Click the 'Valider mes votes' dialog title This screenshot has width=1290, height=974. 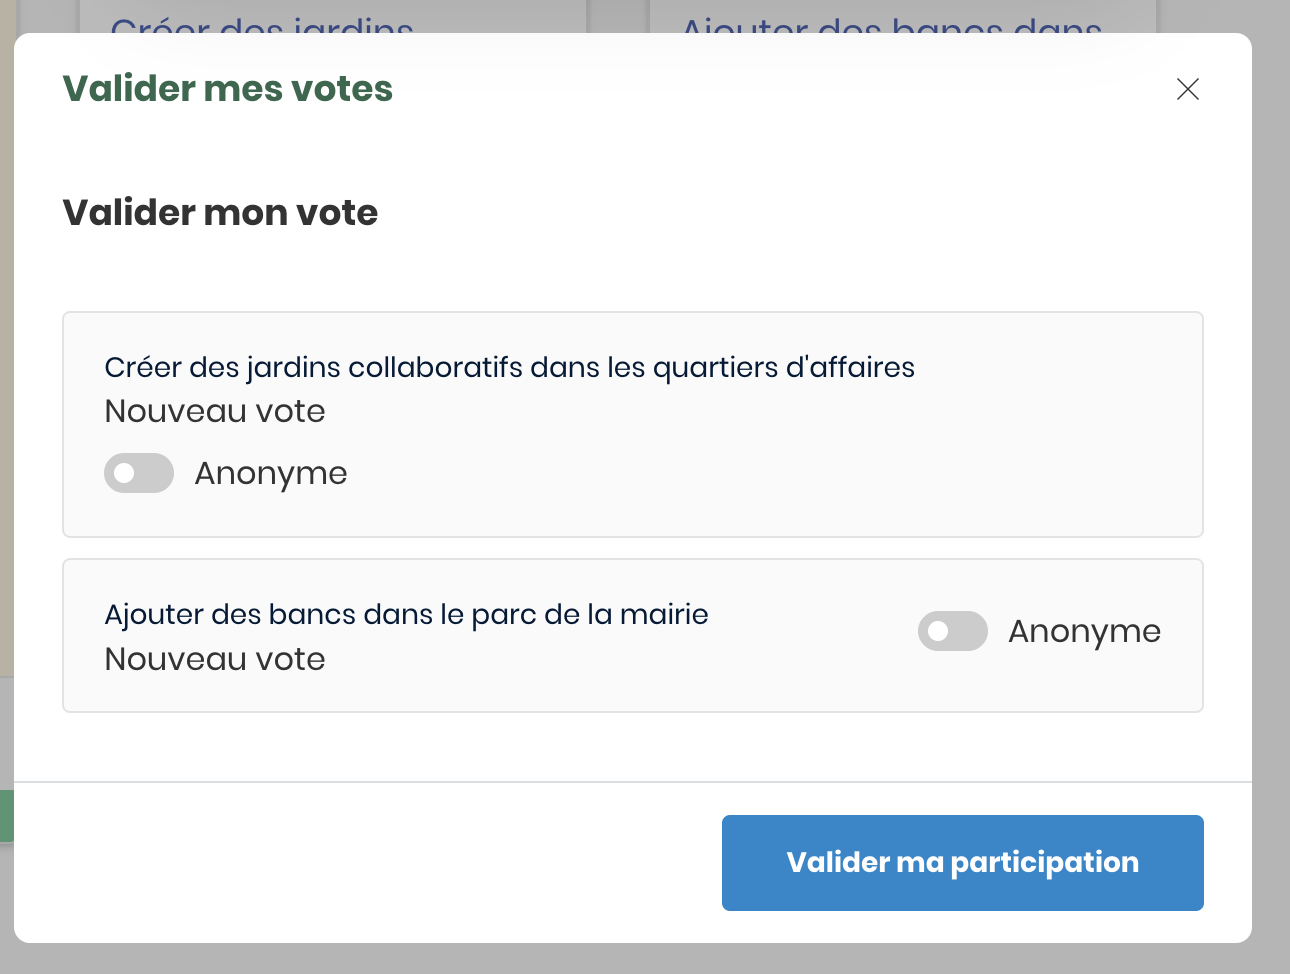[227, 88]
